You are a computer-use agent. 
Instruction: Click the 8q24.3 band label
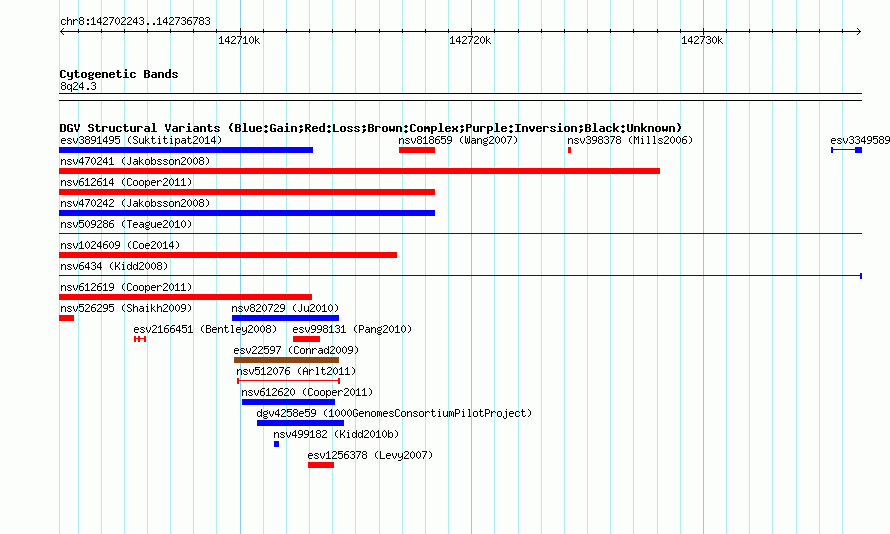point(78,86)
